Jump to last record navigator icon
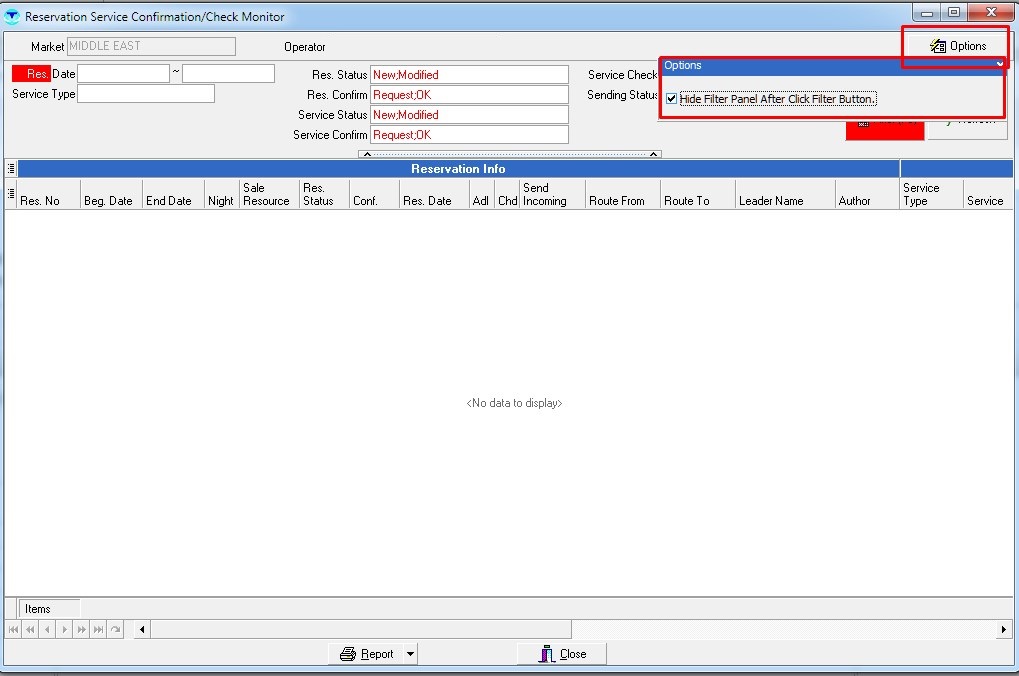This screenshot has height=676, width=1019. tap(98, 629)
